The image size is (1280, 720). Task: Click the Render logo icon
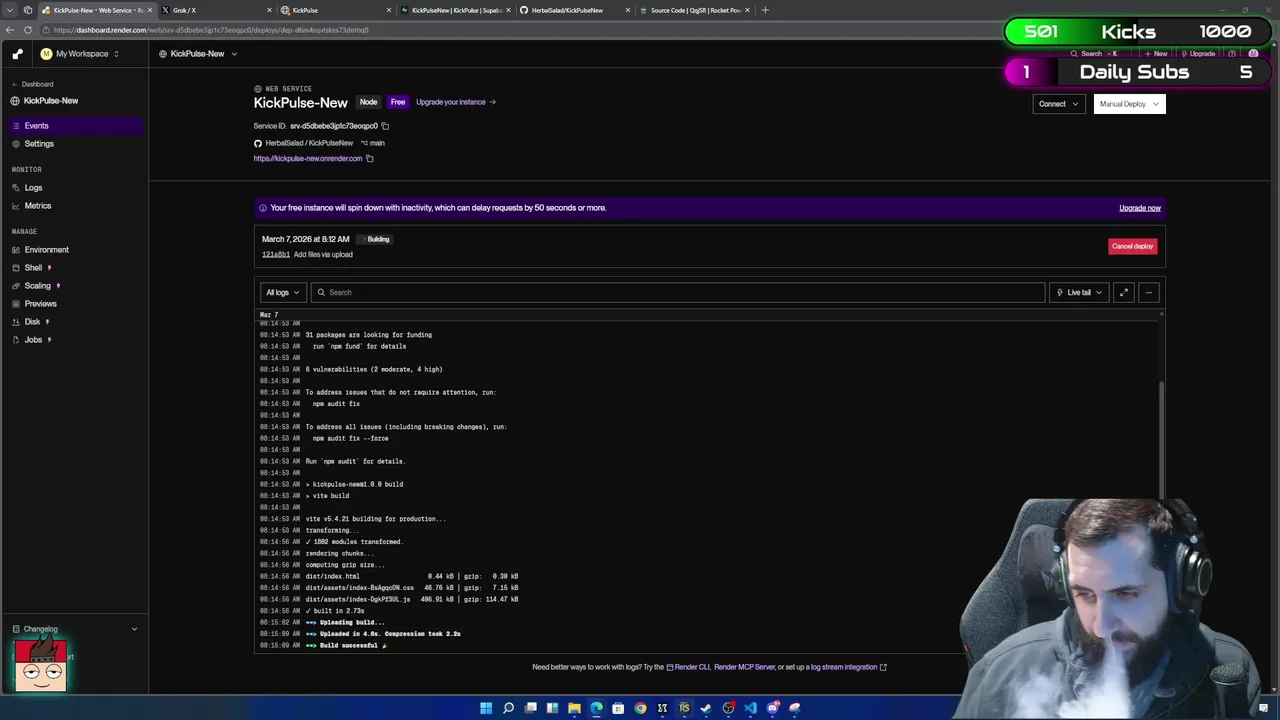click(17, 54)
